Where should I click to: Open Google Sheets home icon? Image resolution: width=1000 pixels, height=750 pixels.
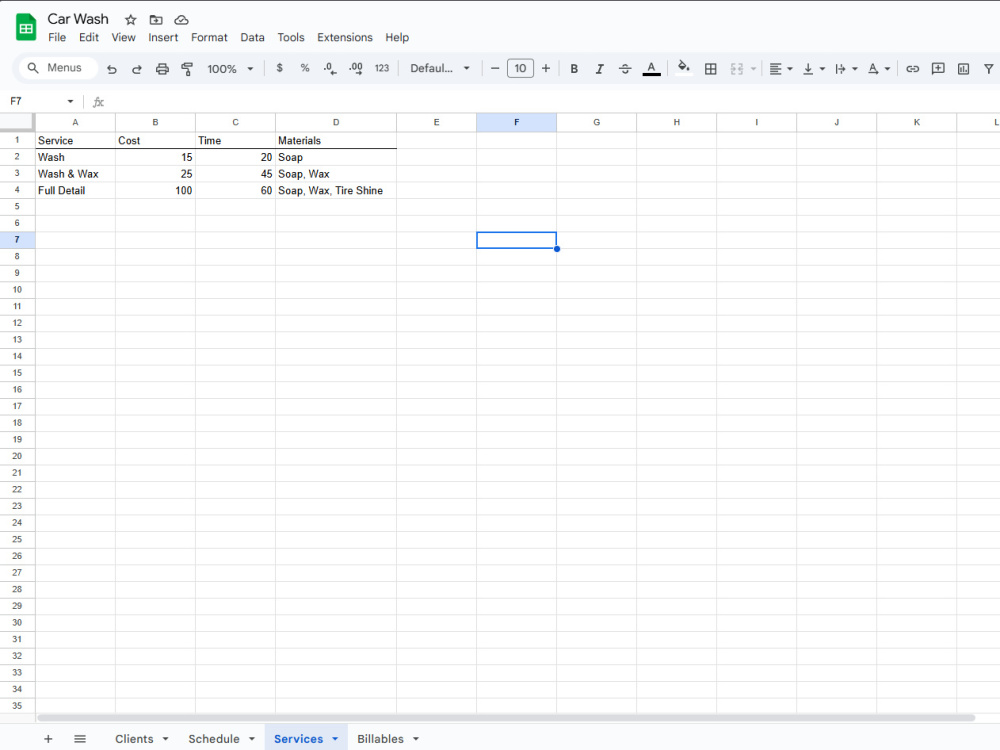(x=26, y=27)
